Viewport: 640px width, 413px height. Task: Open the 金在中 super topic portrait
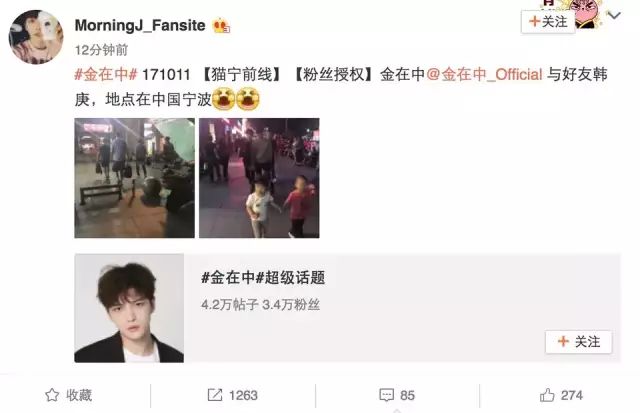click(129, 308)
